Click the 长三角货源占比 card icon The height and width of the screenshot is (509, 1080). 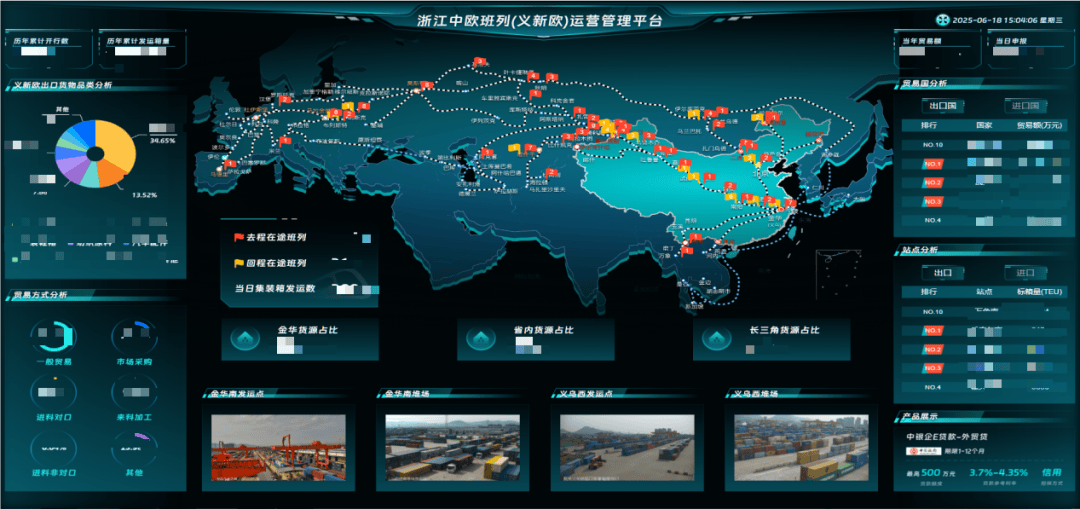(x=717, y=339)
